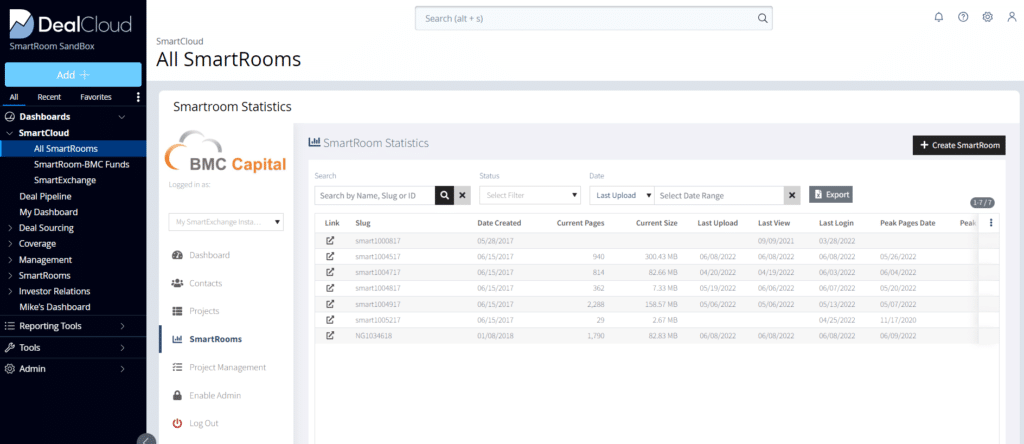Open the Last Upload date type dropdown
1024x444 pixels.
click(622, 195)
